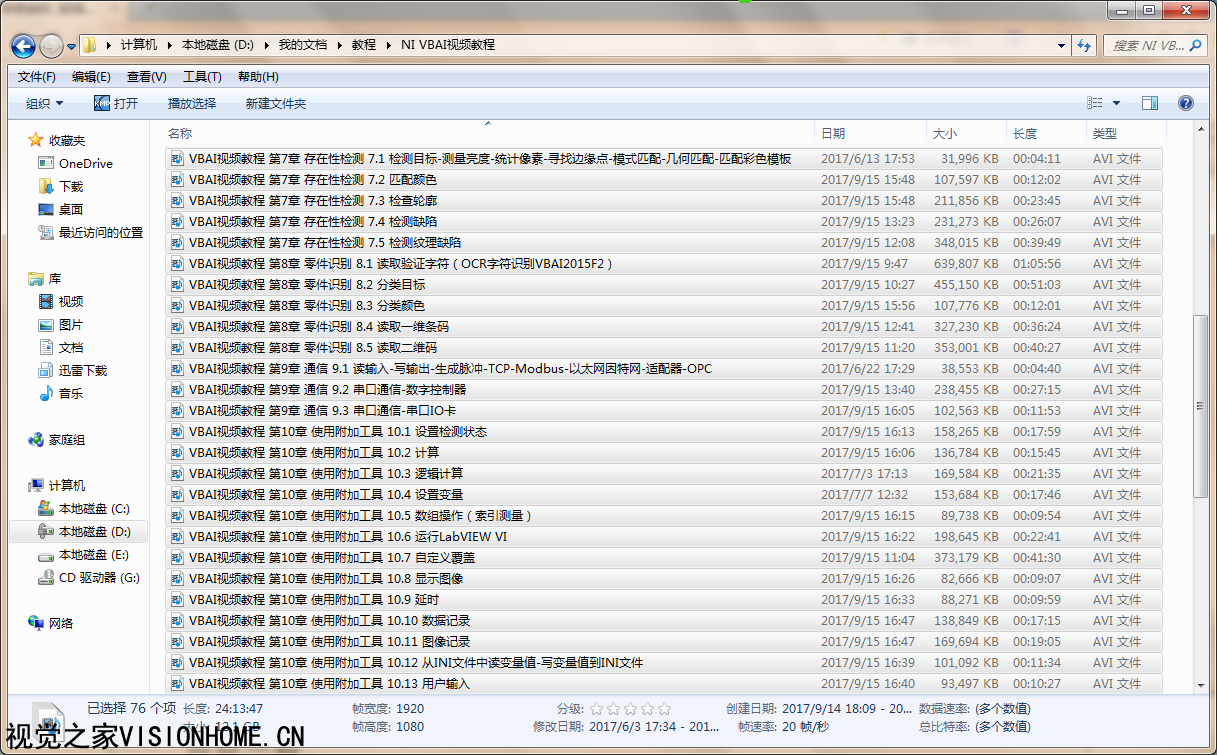Click the Back navigation arrow button
Viewport: 1217px width, 755px height.
[23, 46]
